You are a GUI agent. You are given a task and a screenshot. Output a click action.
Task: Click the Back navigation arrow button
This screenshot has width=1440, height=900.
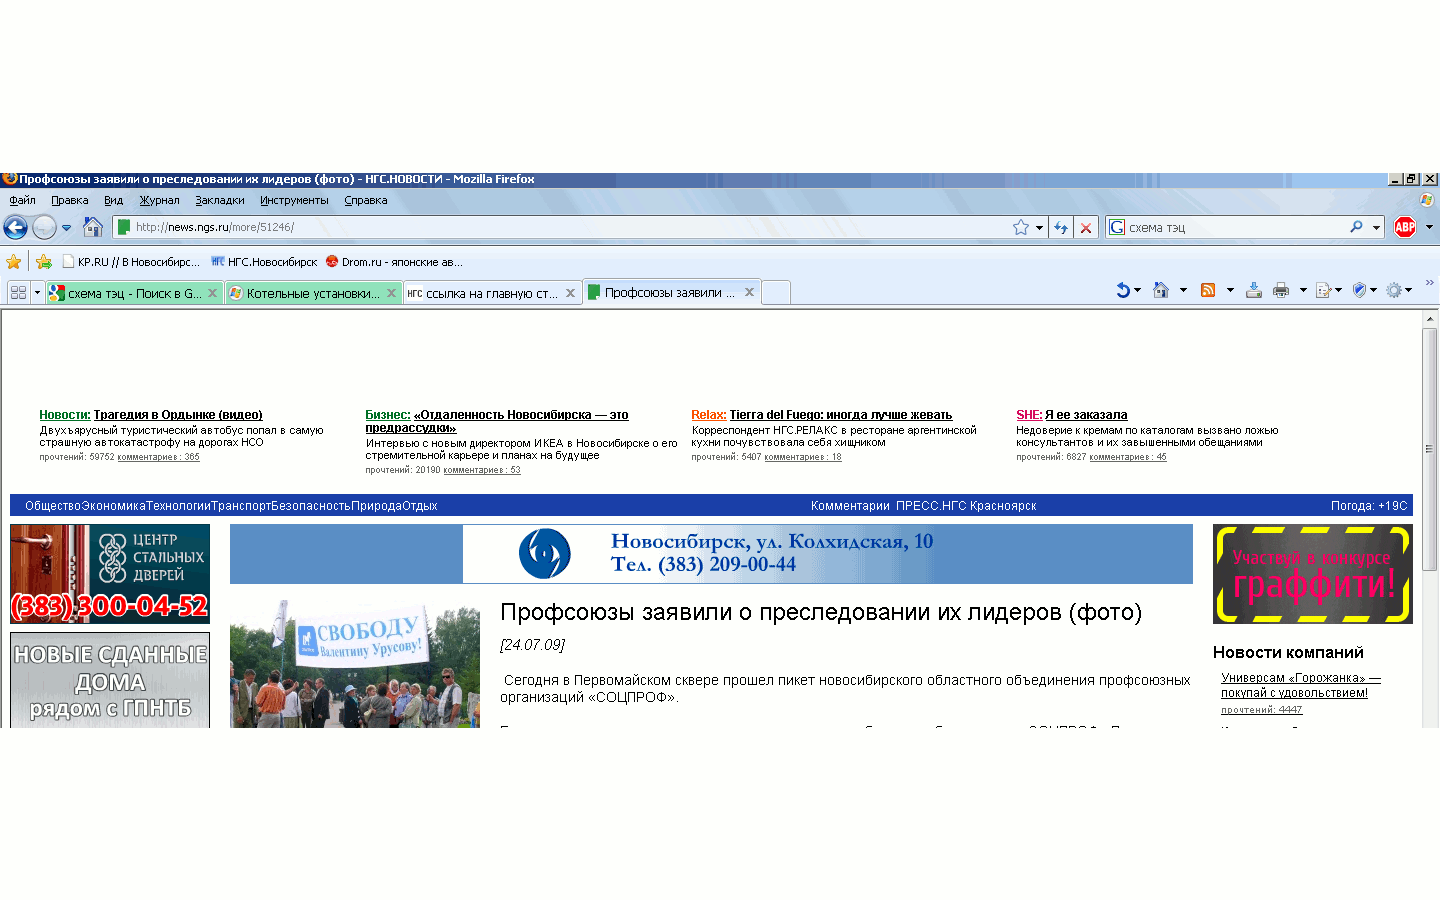pyautogui.click(x=16, y=227)
